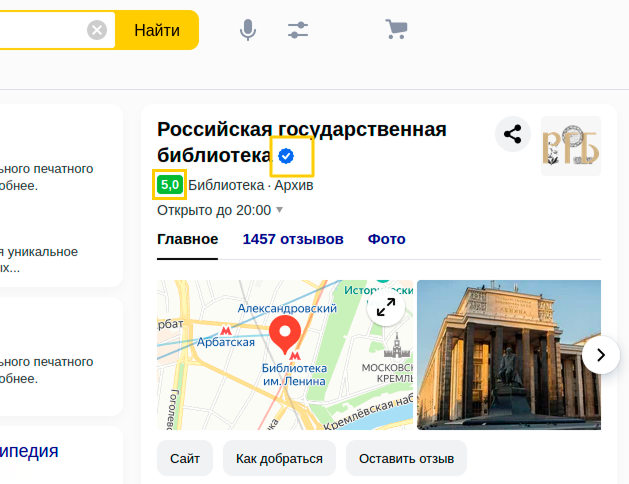Click the red location pin on map

pyautogui.click(x=286, y=335)
